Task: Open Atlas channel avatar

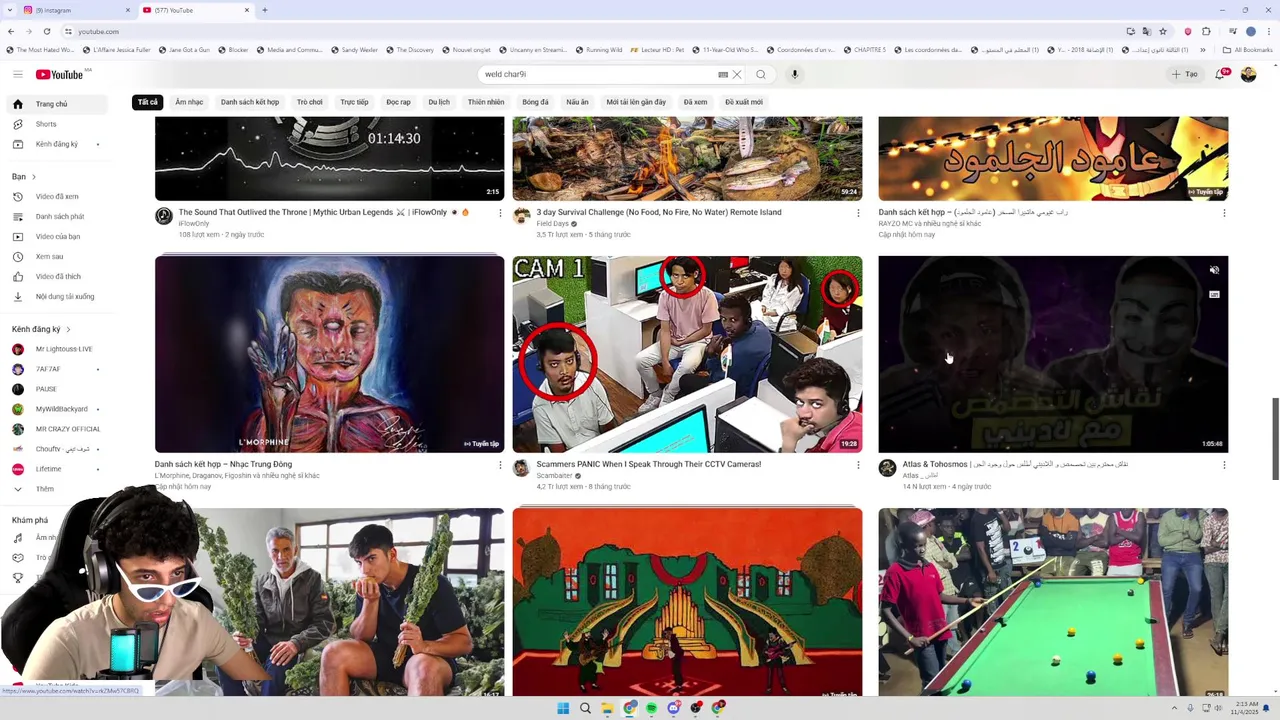Action: (887, 468)
